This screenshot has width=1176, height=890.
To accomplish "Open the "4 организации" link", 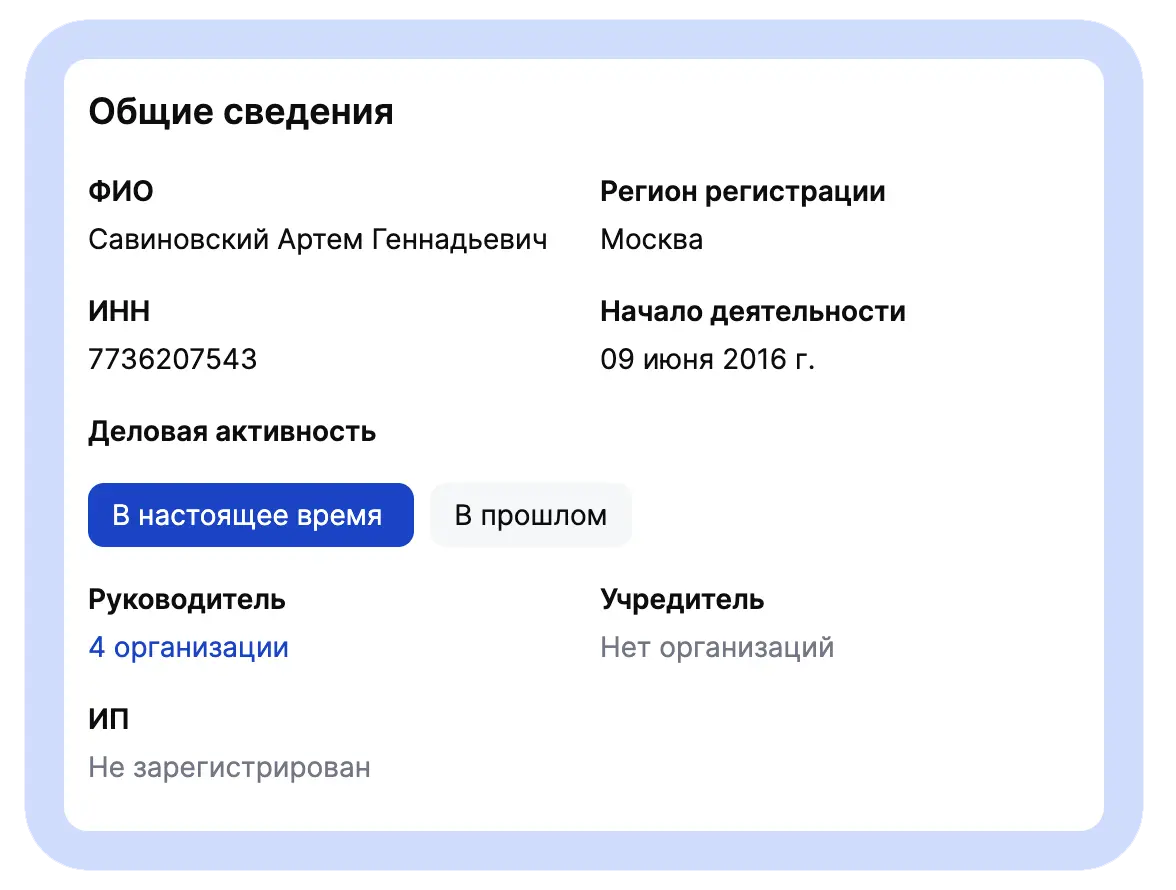I will pyautogui.click(x=188, y=647).
